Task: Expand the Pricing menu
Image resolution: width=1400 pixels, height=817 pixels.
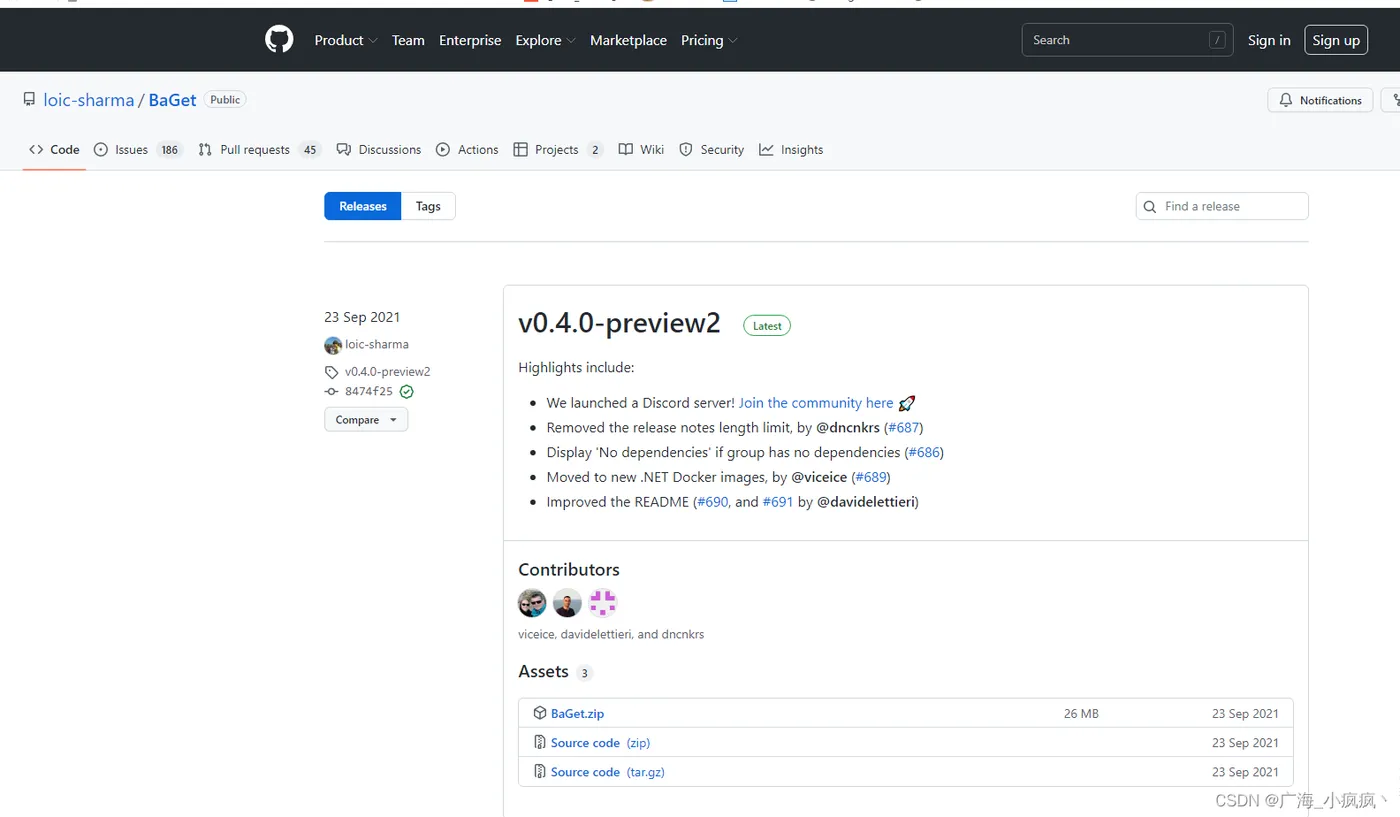Action: 709,40
